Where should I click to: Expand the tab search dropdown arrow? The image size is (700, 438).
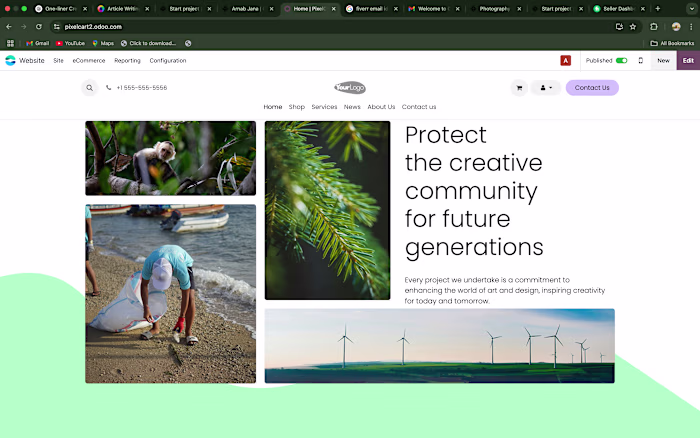692,8
